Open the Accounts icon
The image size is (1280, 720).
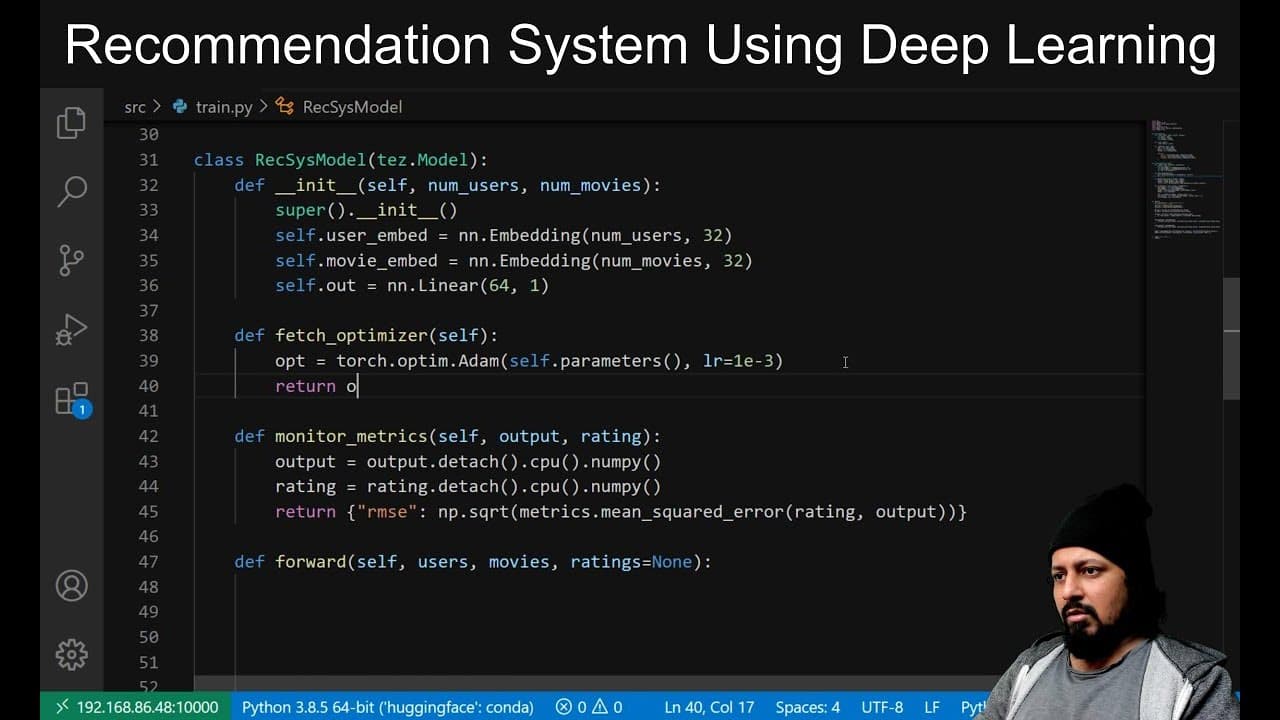point(71,585)
